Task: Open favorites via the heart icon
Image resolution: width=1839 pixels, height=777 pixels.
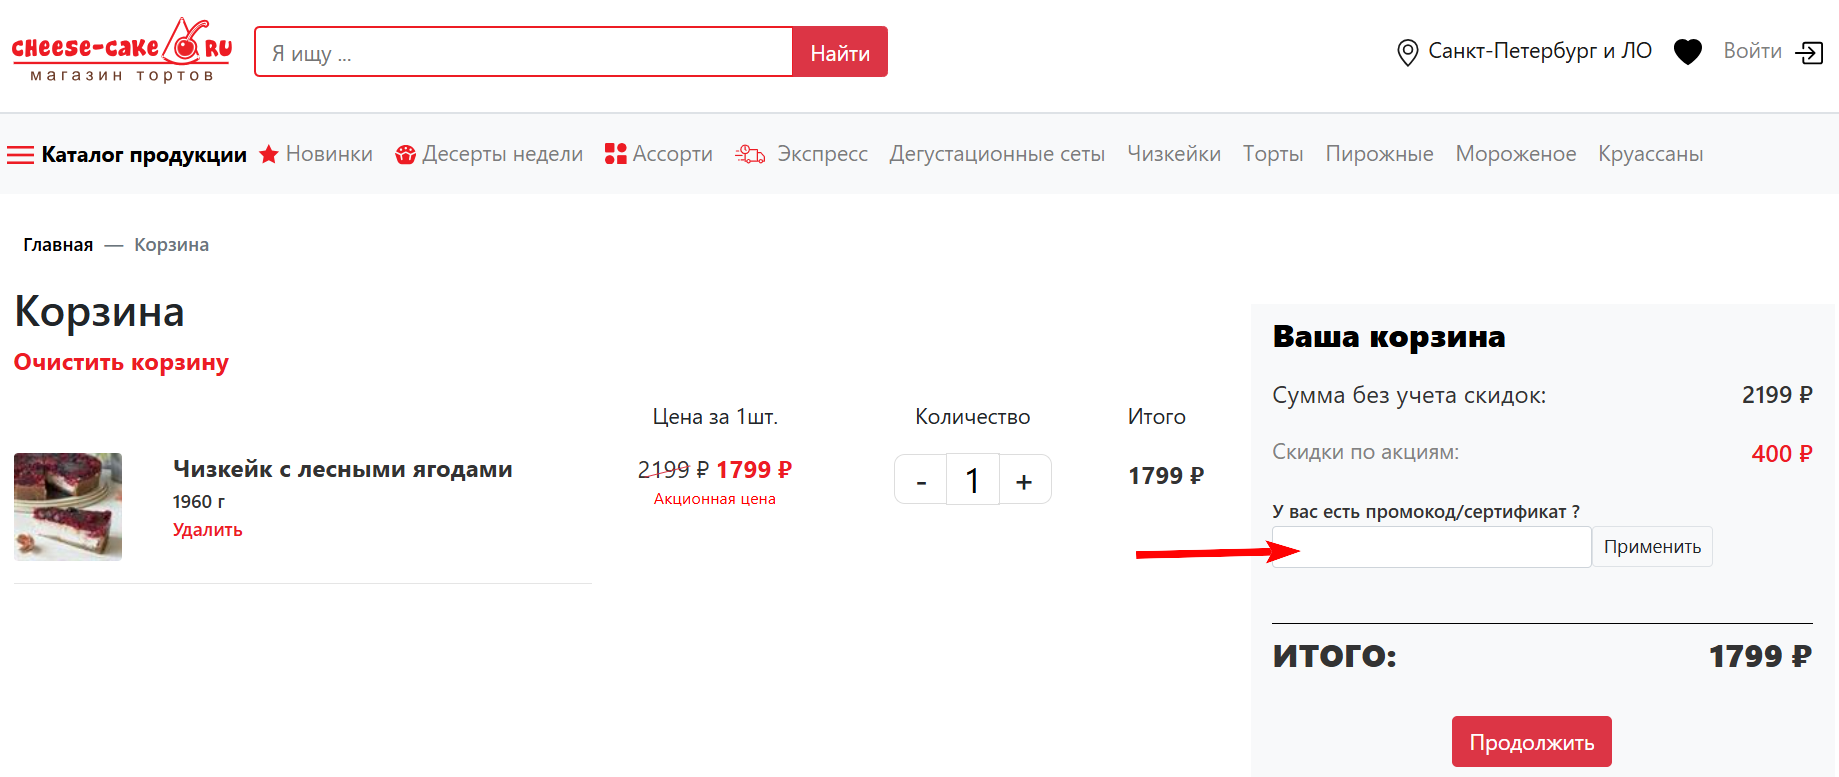Action: pyautogui.click(x=1687, y=51)
